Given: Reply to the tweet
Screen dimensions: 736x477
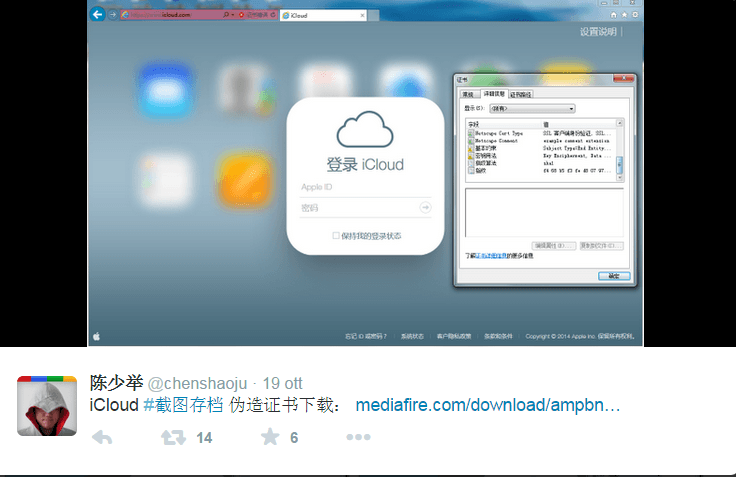Looking at the screenshot, I should [x=102, y=438].
